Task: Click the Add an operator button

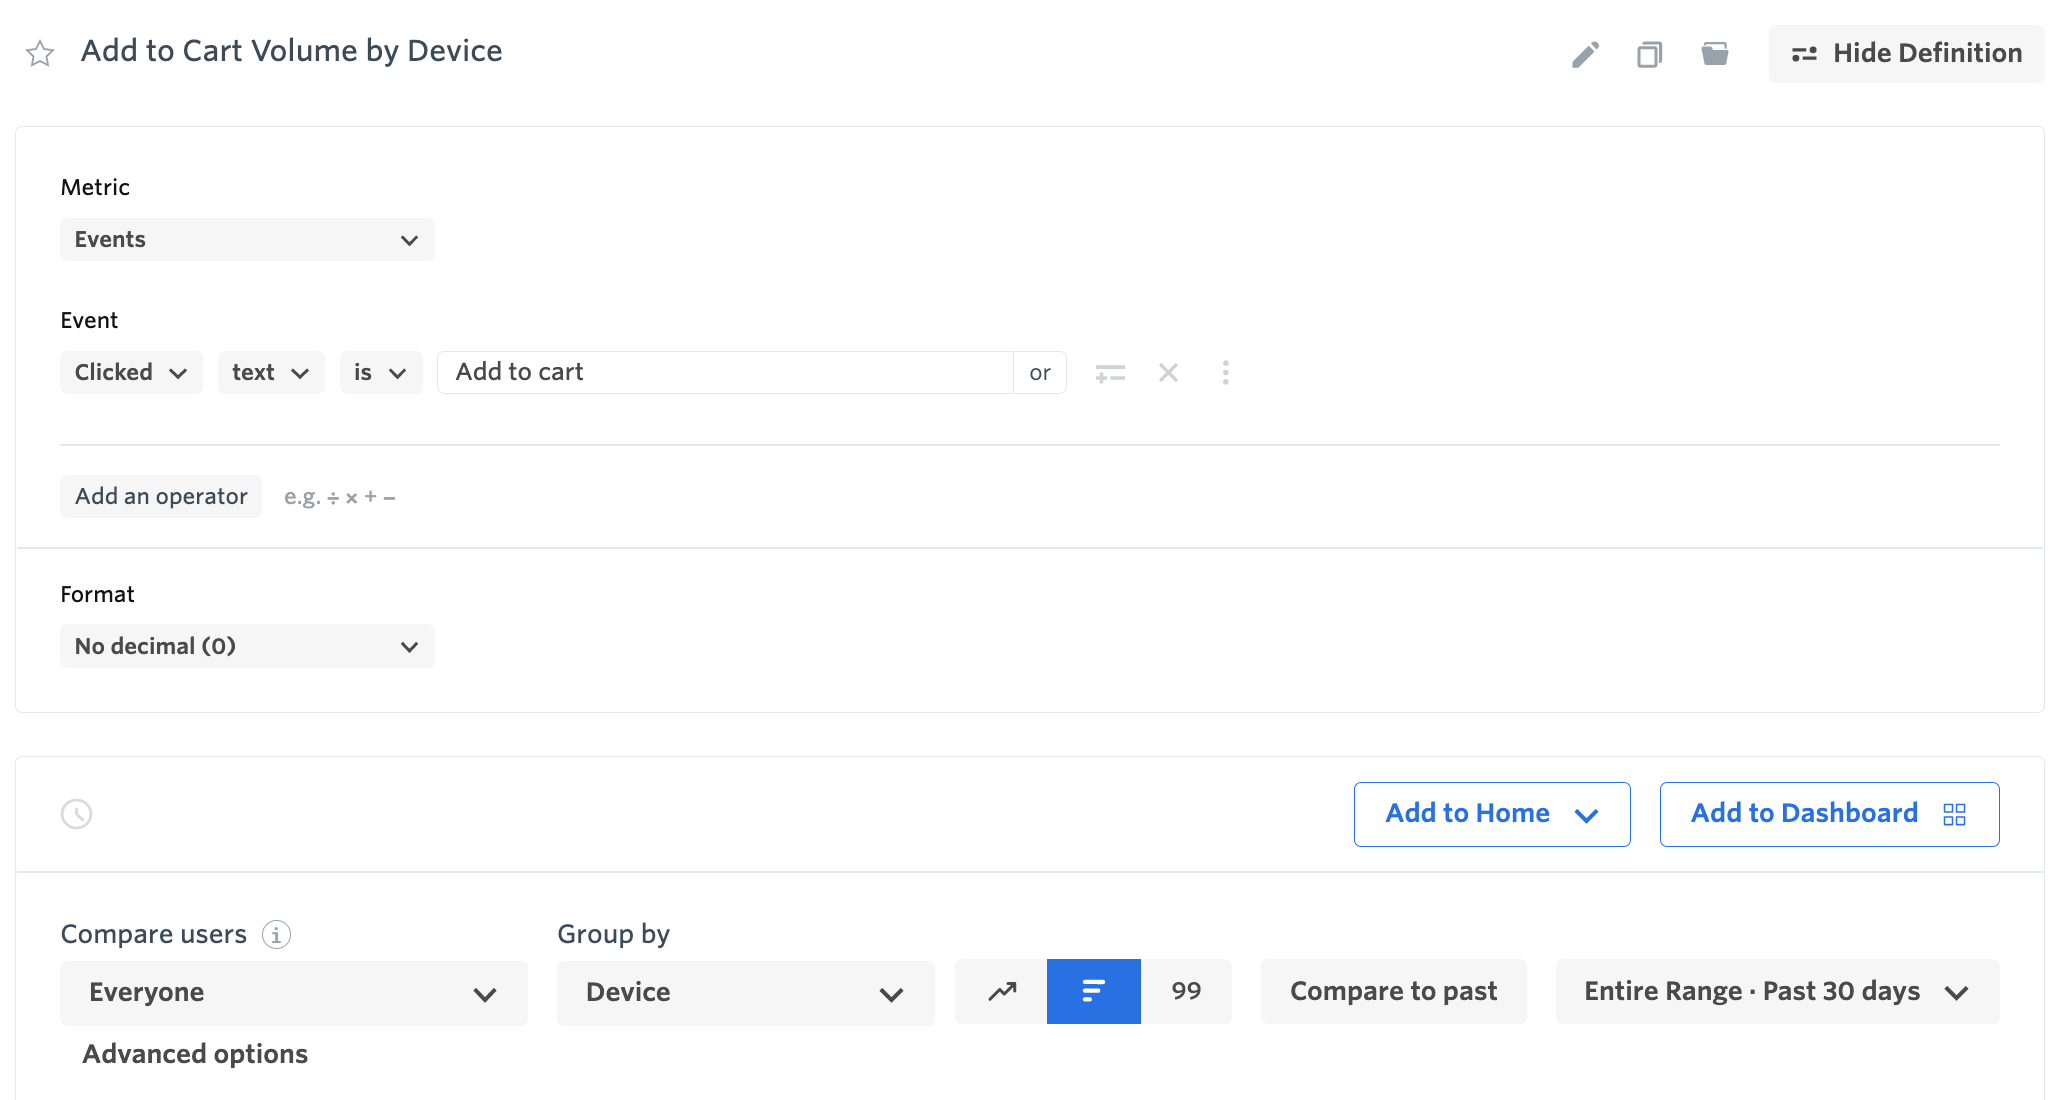Action: [x=161, y=496]
